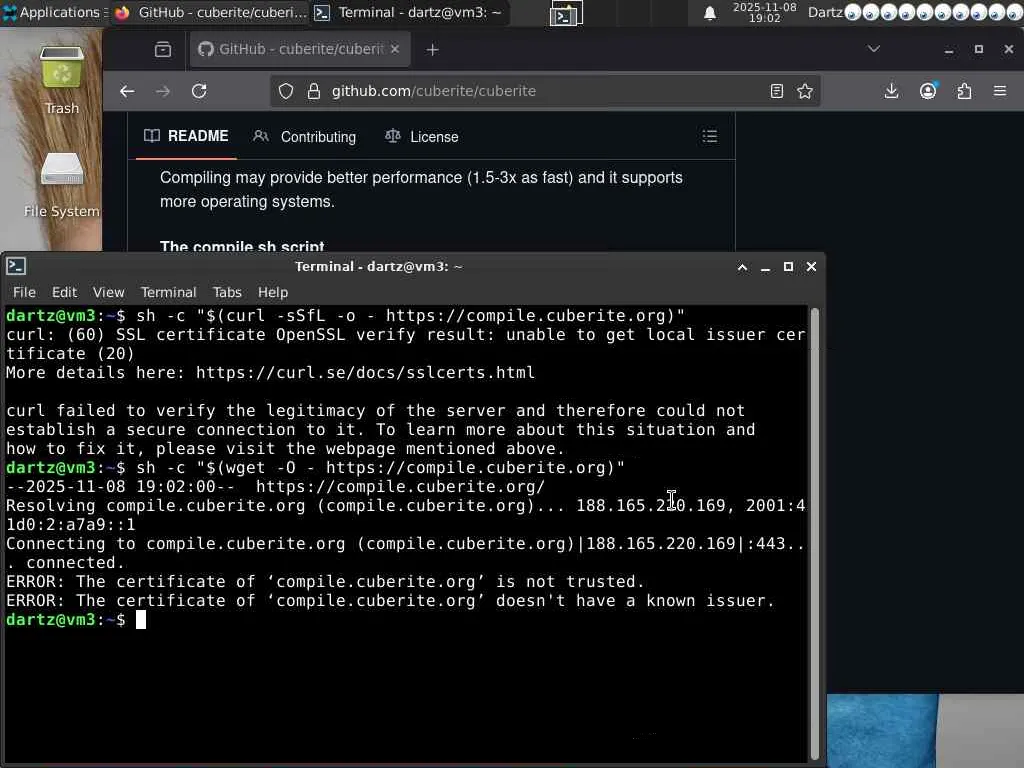The height and width of the screenshot is (768, 1024).
Task: Open the terminal Help menu
Action: pos(273,292)
